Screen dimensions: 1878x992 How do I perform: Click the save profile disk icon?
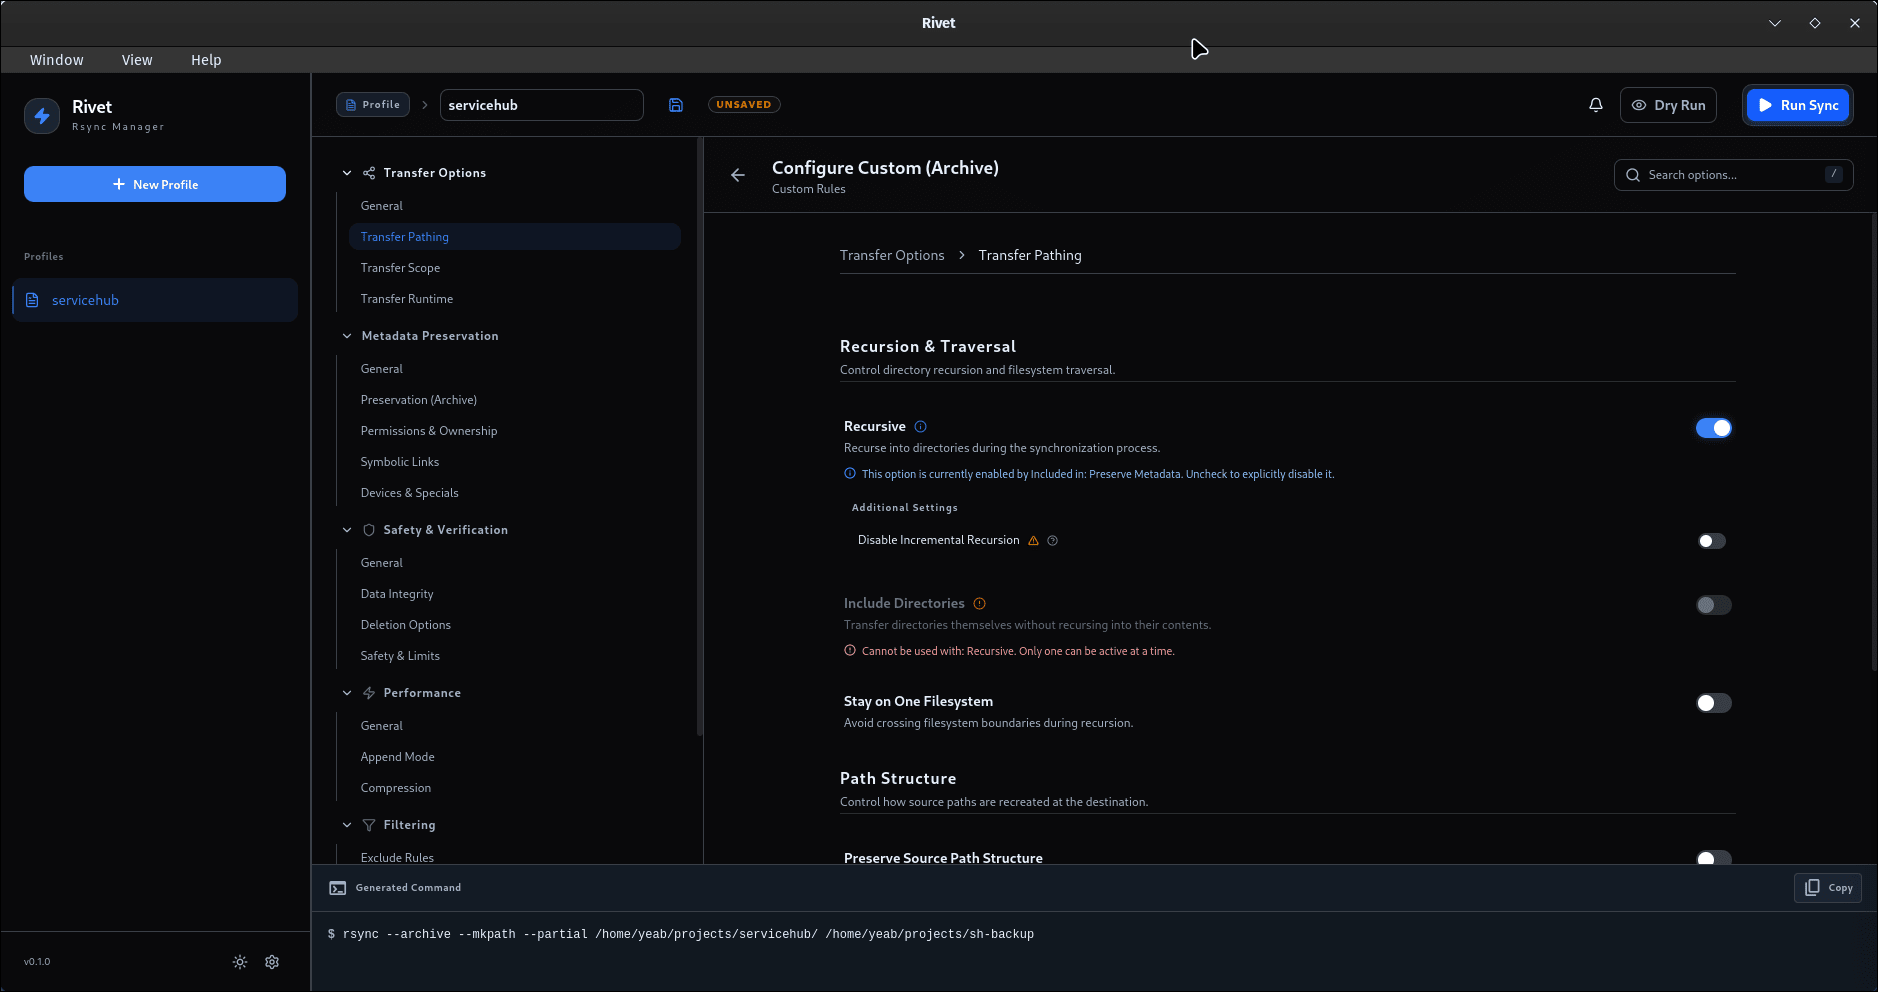[676, 105]
